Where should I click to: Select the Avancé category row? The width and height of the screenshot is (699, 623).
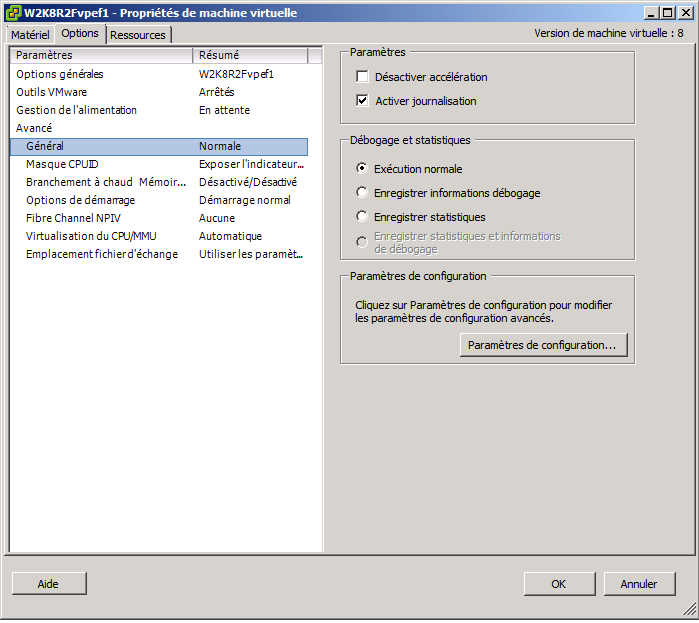pyautogui.click(x=159, y=128)
